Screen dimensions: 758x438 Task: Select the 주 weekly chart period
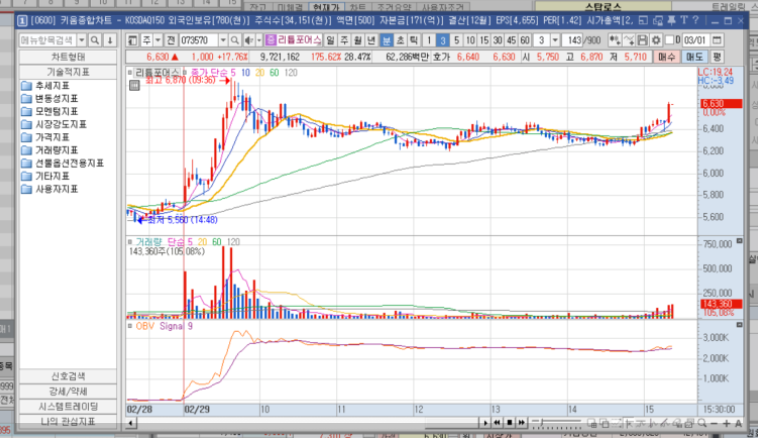(x=344, y=40)
